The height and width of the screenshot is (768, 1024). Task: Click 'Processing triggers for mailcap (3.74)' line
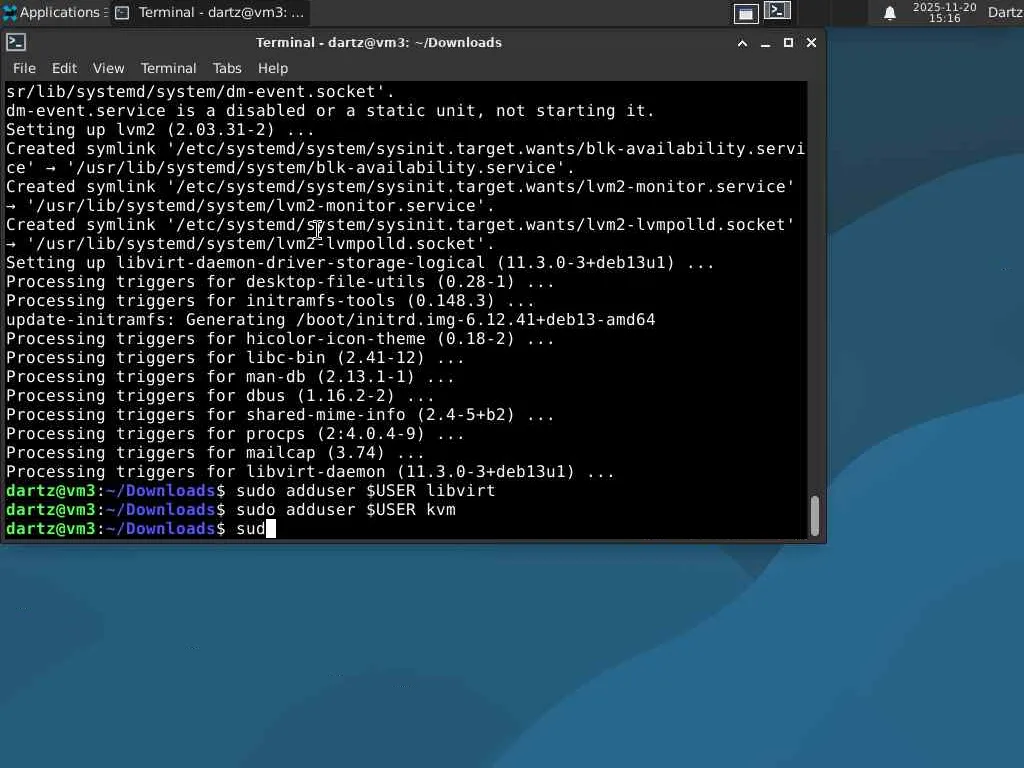point(215,452)
